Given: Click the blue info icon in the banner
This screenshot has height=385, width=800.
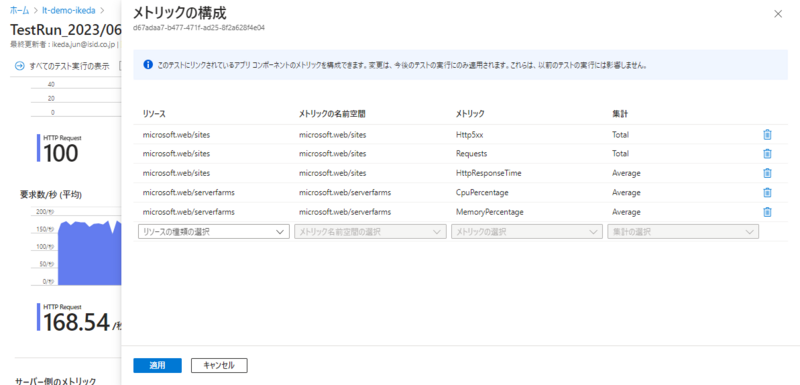Looking at the screenshot, I should click(x=148, y=65).
